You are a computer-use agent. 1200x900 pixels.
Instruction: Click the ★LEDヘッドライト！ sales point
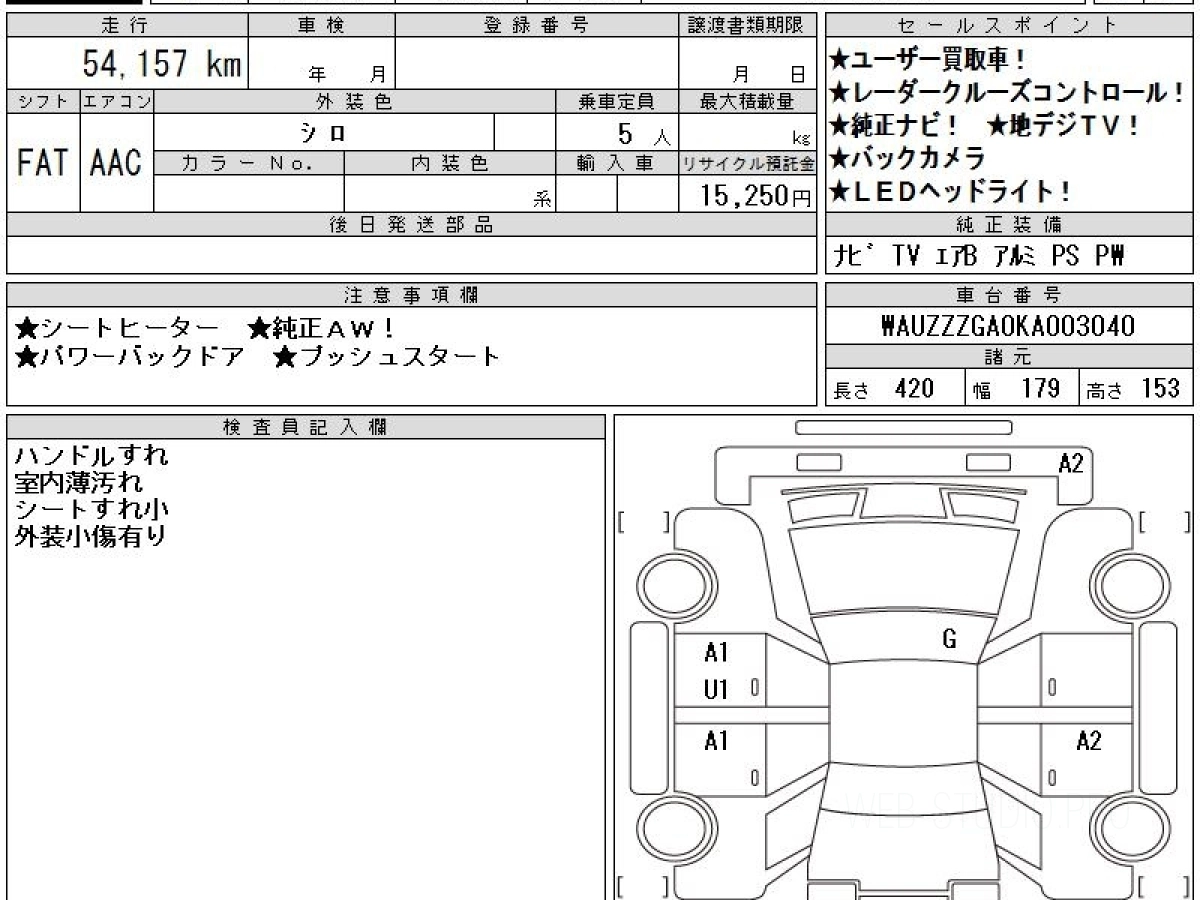[x=951, y=191]
